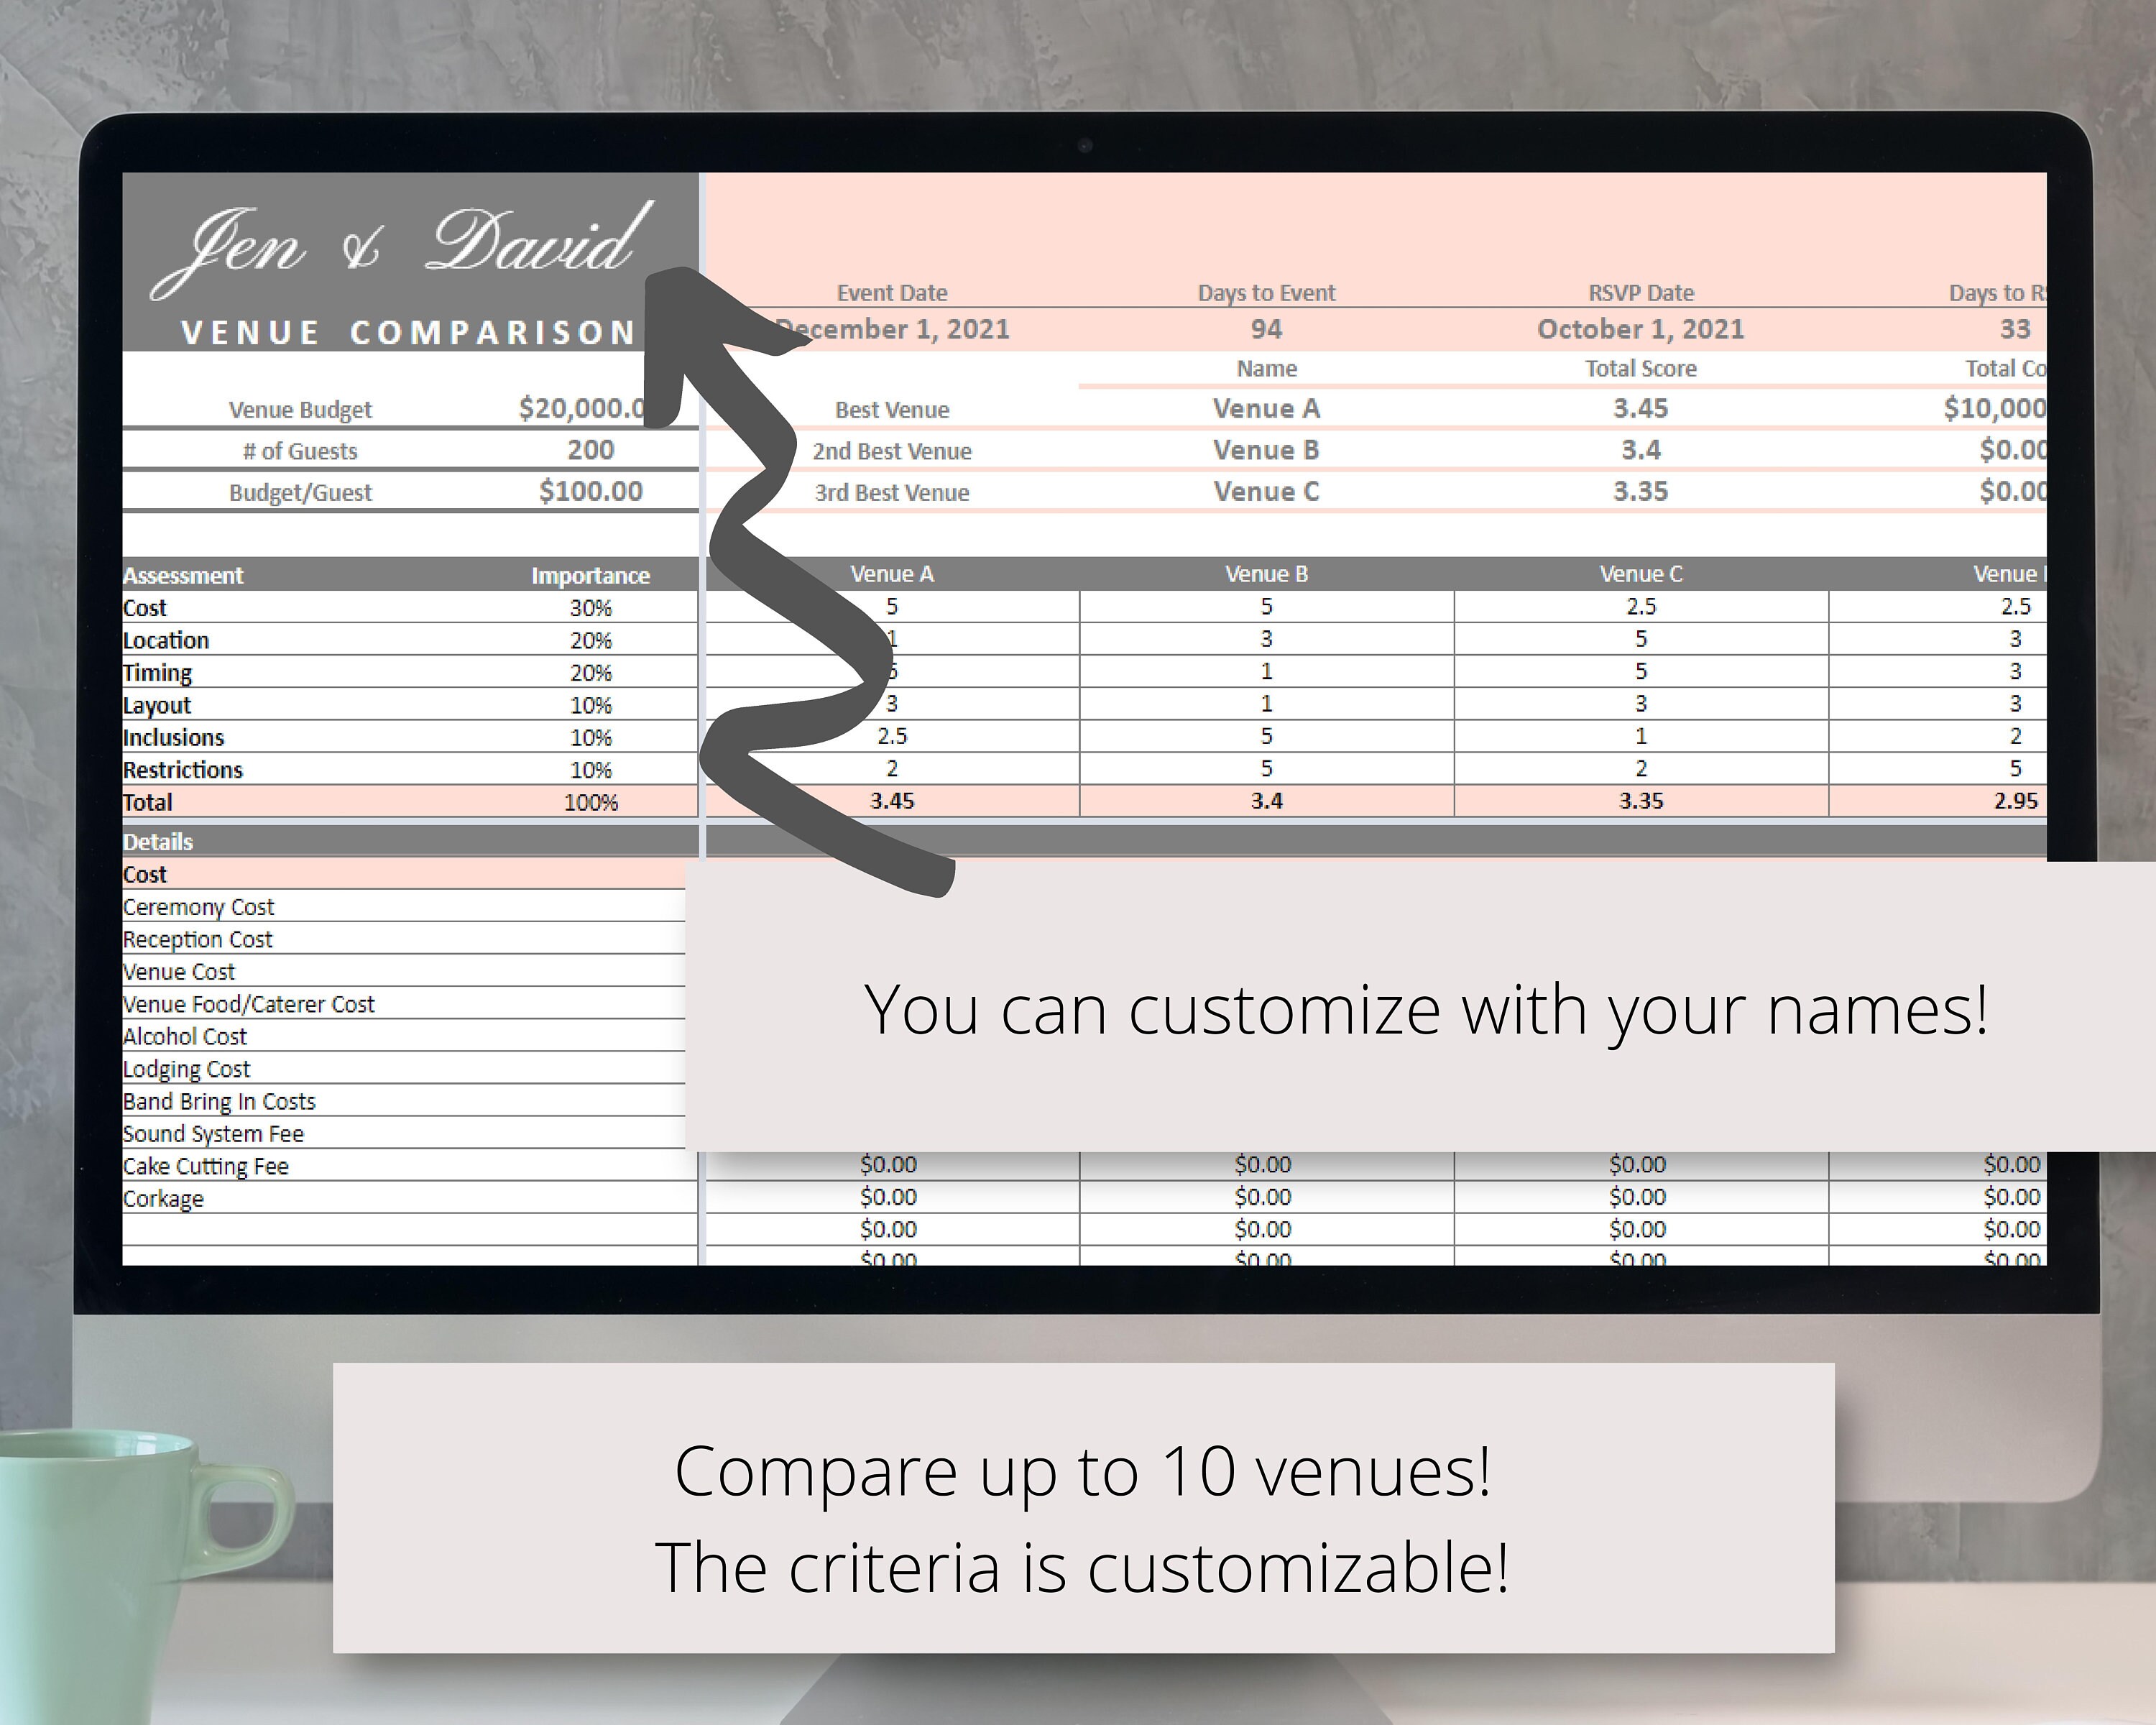Select the 3.4 Total Score for 2nd Best Venue
The width and height of the screenshot is (2156, 1725).
click(x=1641, y=450)
